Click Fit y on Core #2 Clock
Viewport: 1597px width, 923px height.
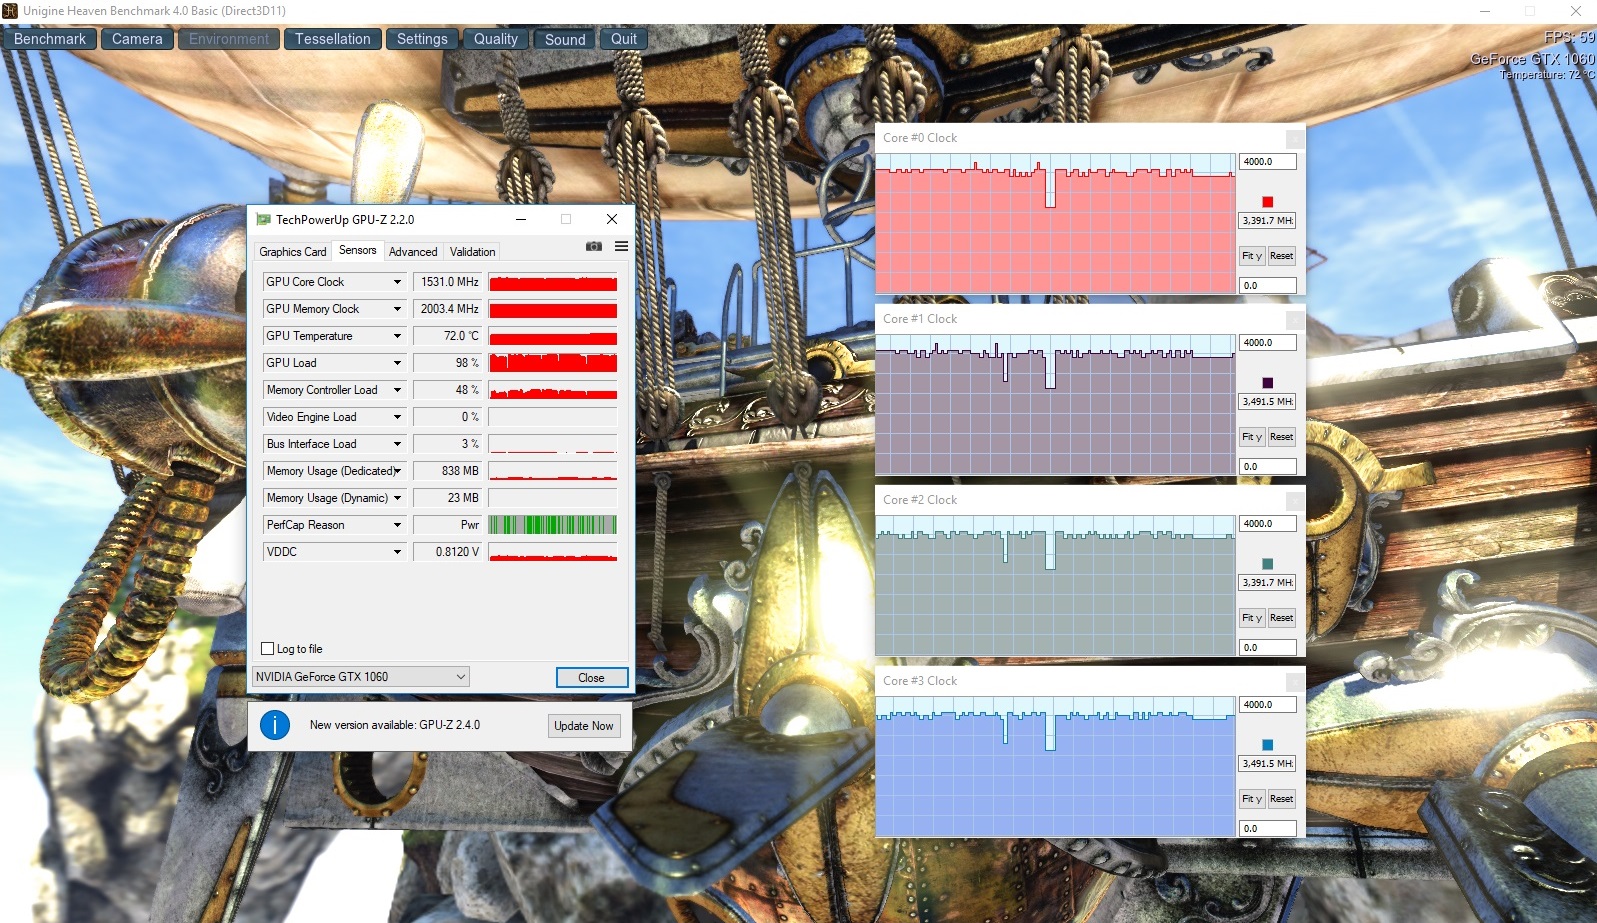pyautogui.click(x=1252, y=618)
